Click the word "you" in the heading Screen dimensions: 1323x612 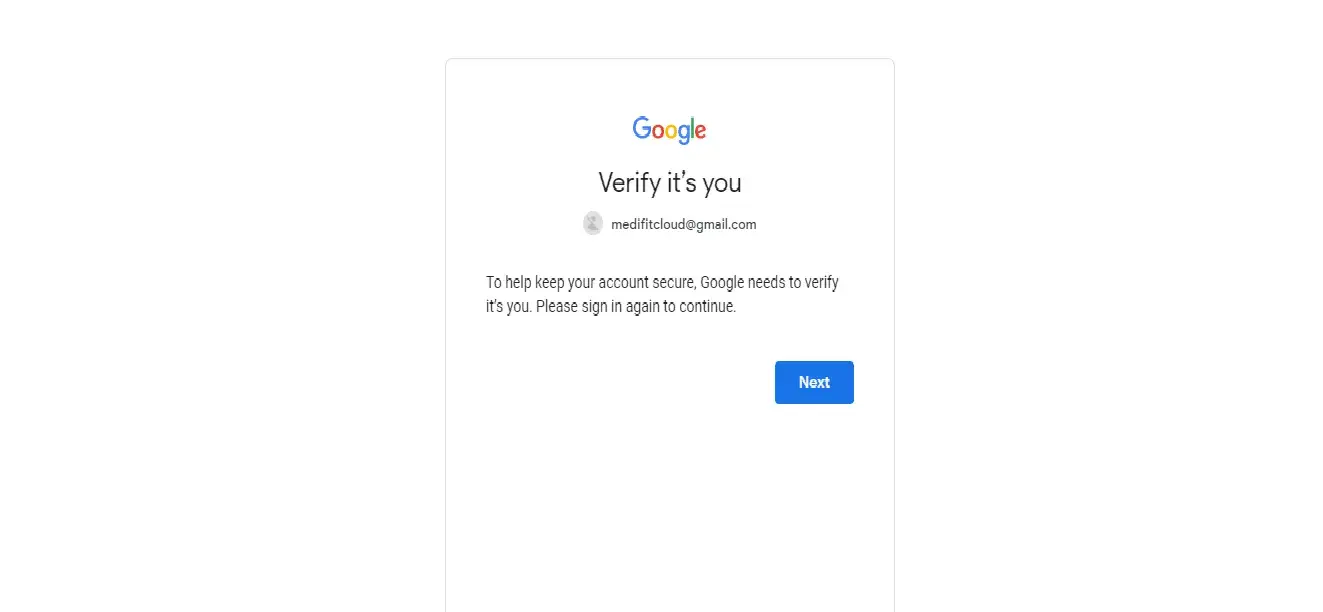tap(723, 185)
